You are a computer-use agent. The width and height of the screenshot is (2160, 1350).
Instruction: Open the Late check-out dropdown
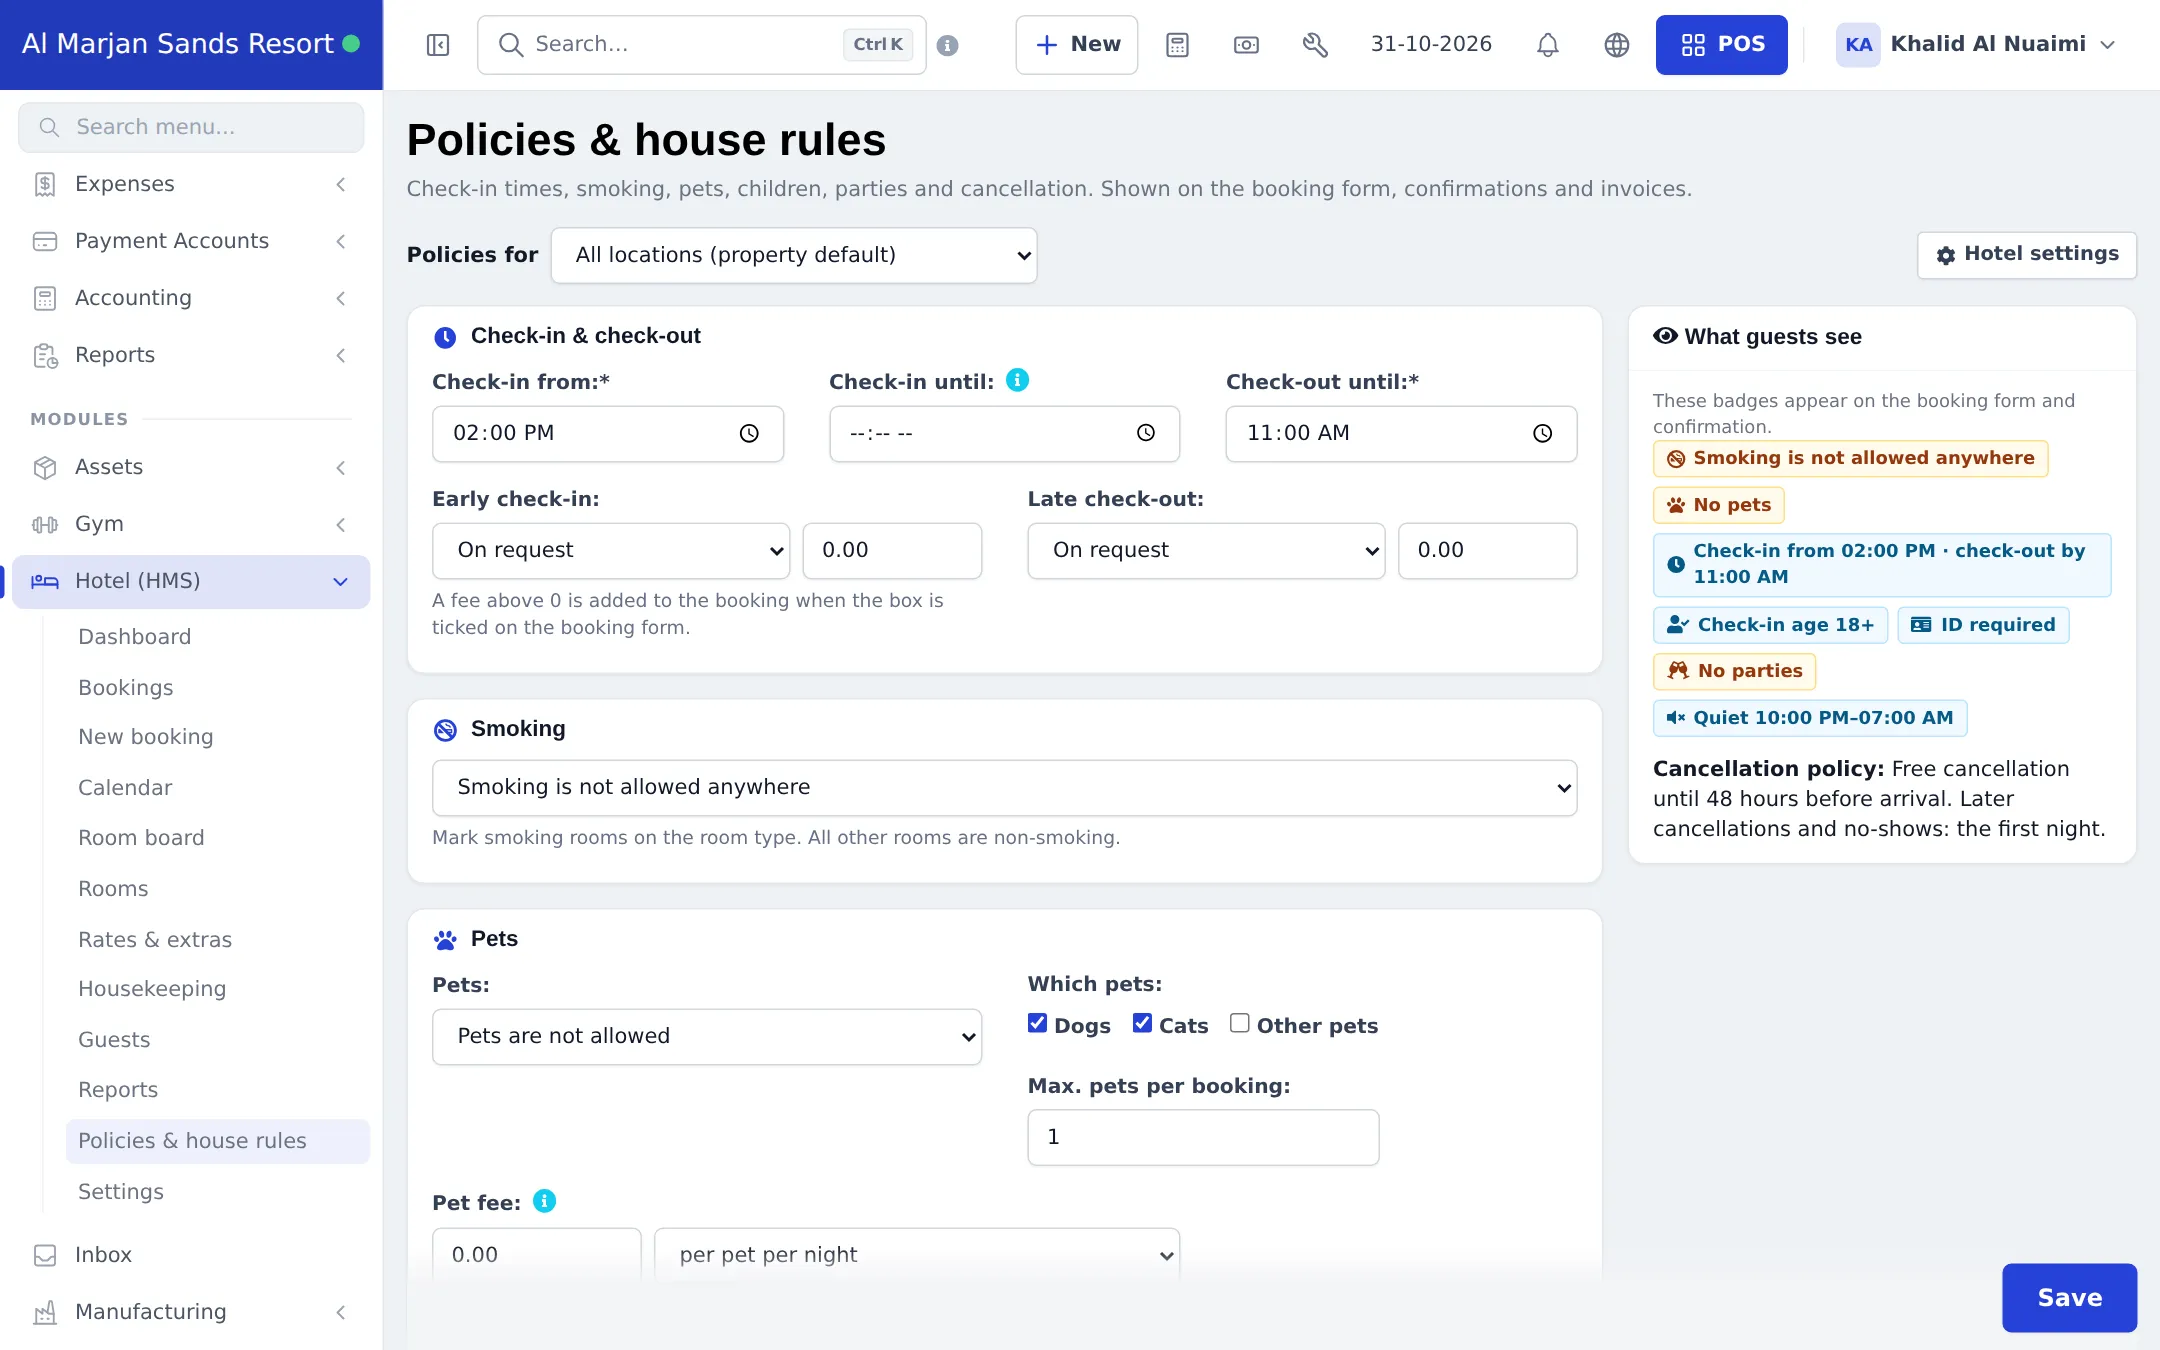[x=1206, y=550]
